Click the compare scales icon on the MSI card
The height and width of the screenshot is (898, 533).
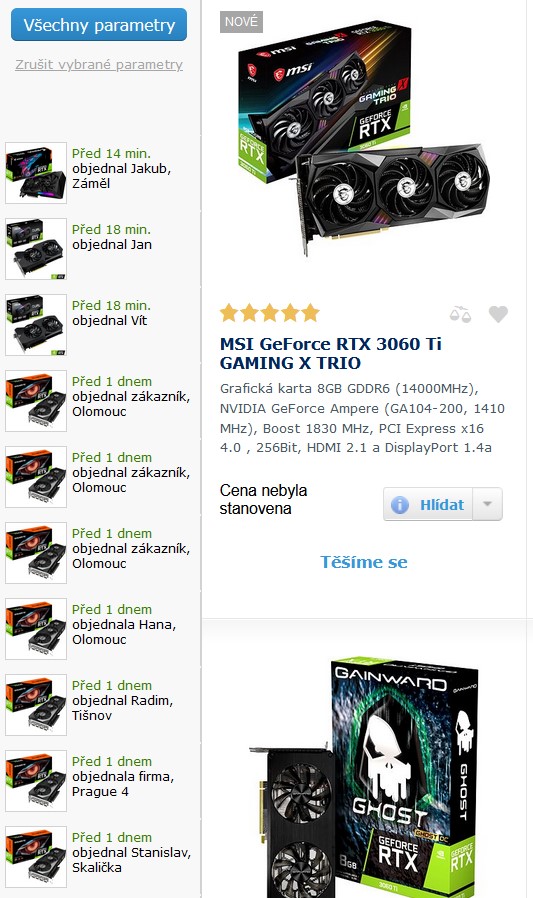pos(460,314)
